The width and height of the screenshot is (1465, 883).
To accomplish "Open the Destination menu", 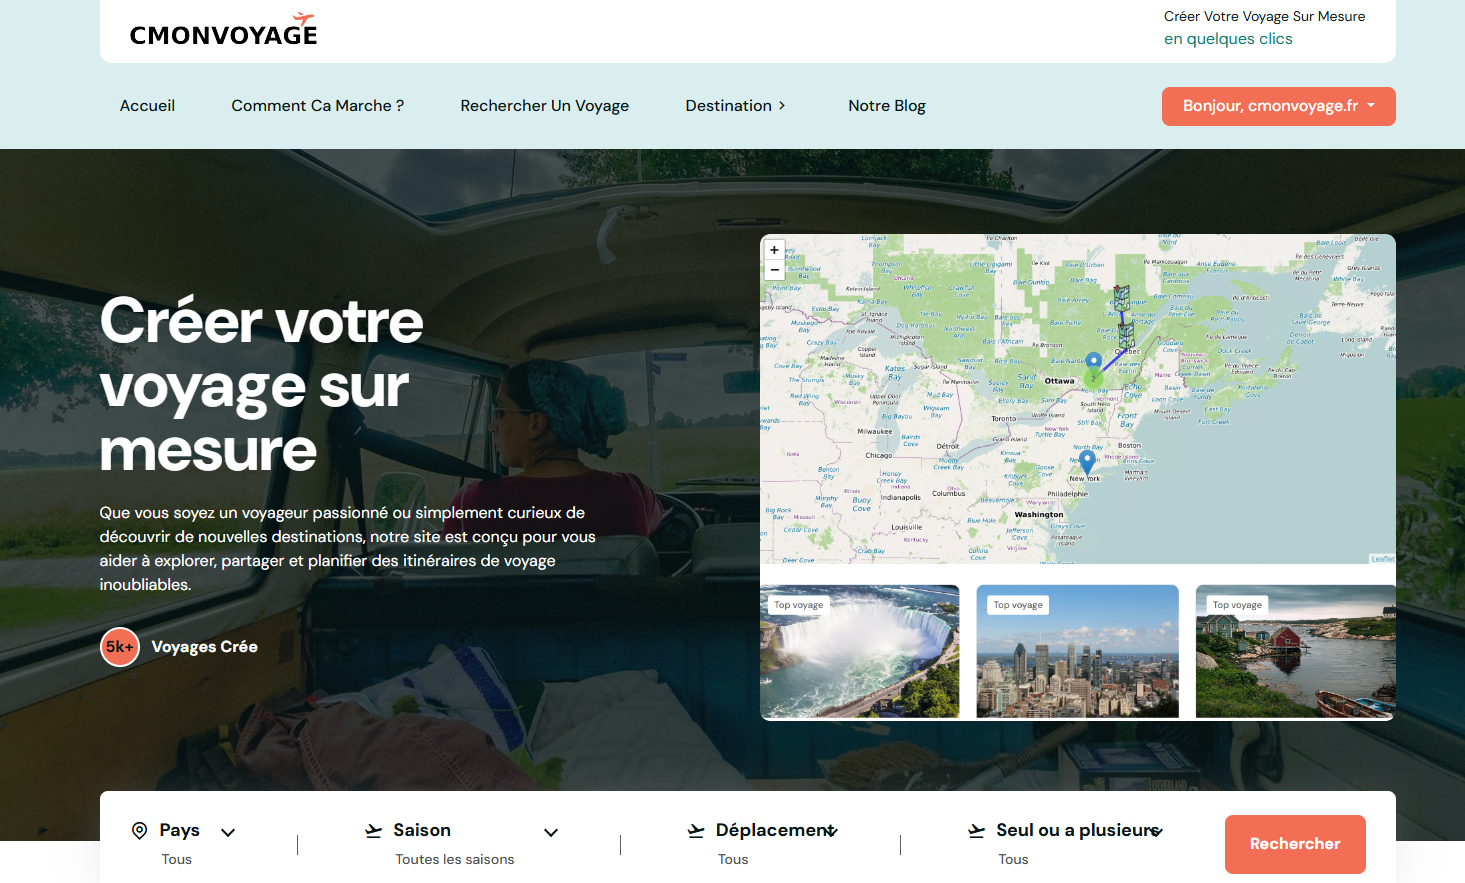I will coord(735,106).
